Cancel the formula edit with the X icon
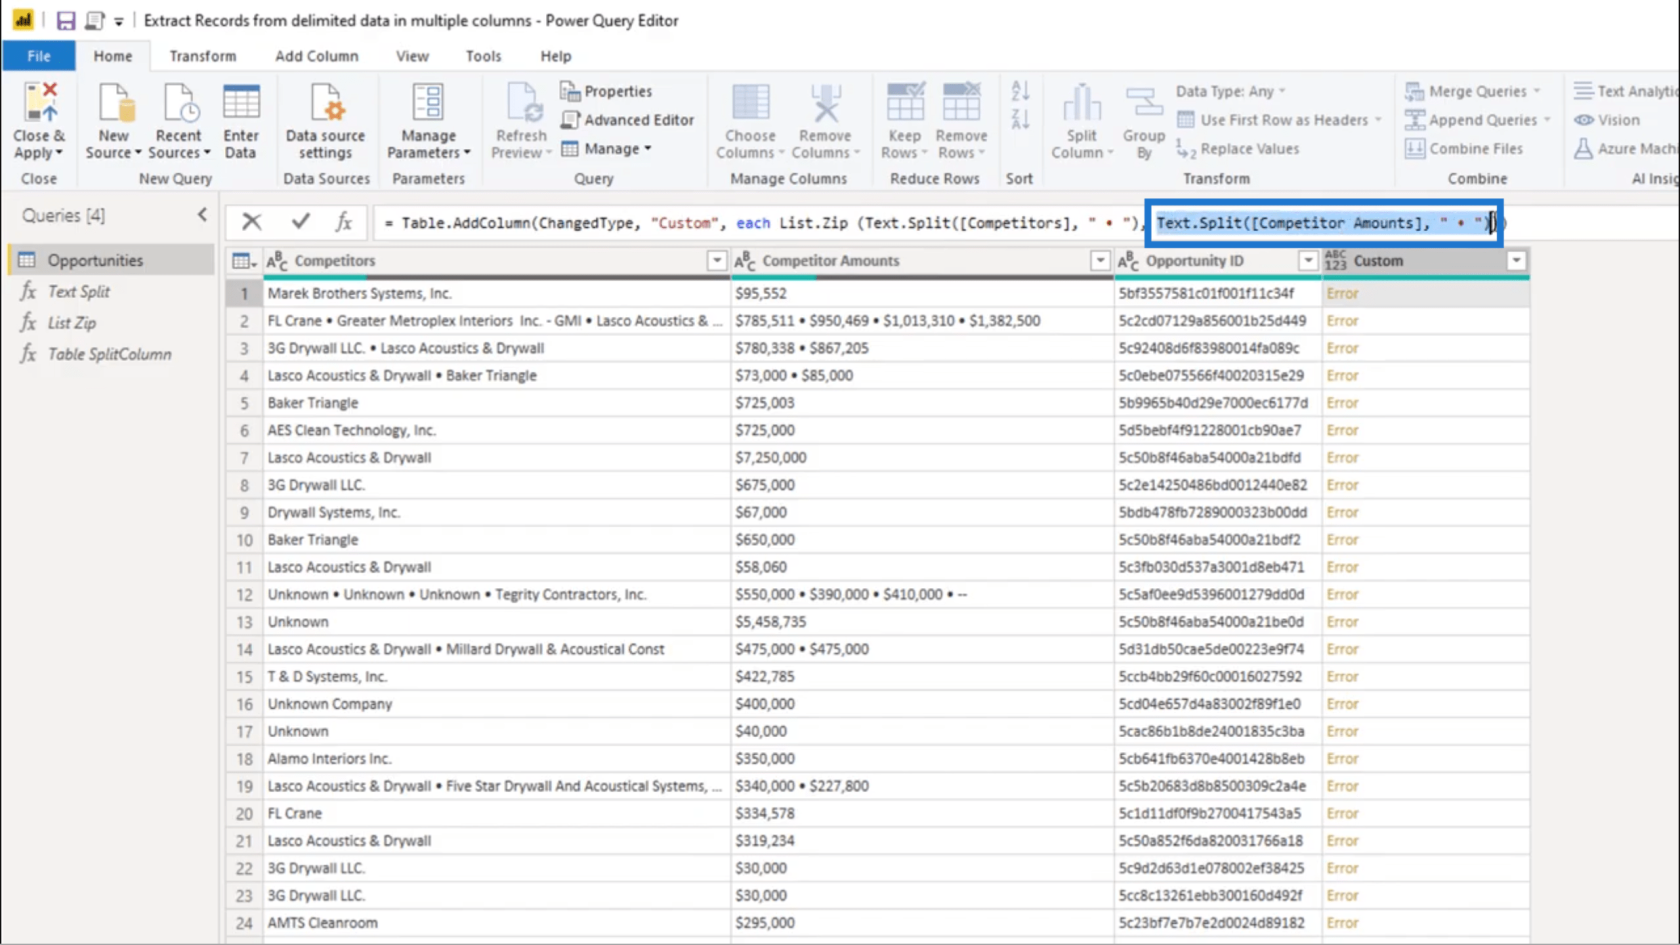 coord(252,222)
